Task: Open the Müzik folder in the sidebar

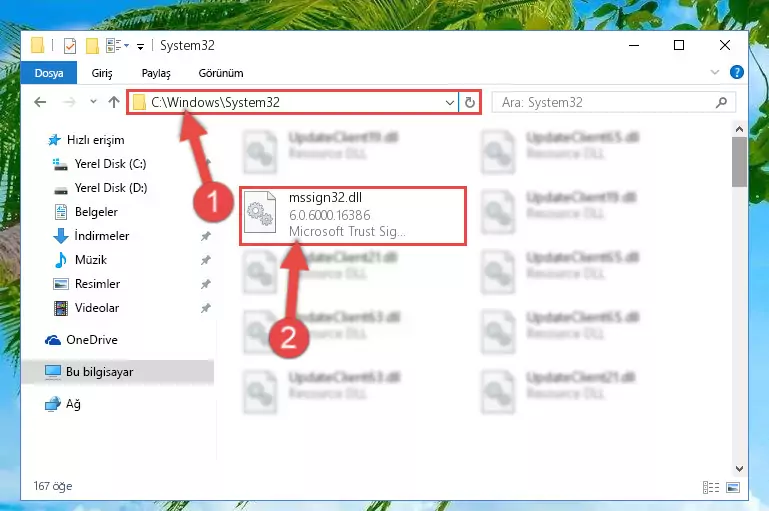Action: click(90, 260)
